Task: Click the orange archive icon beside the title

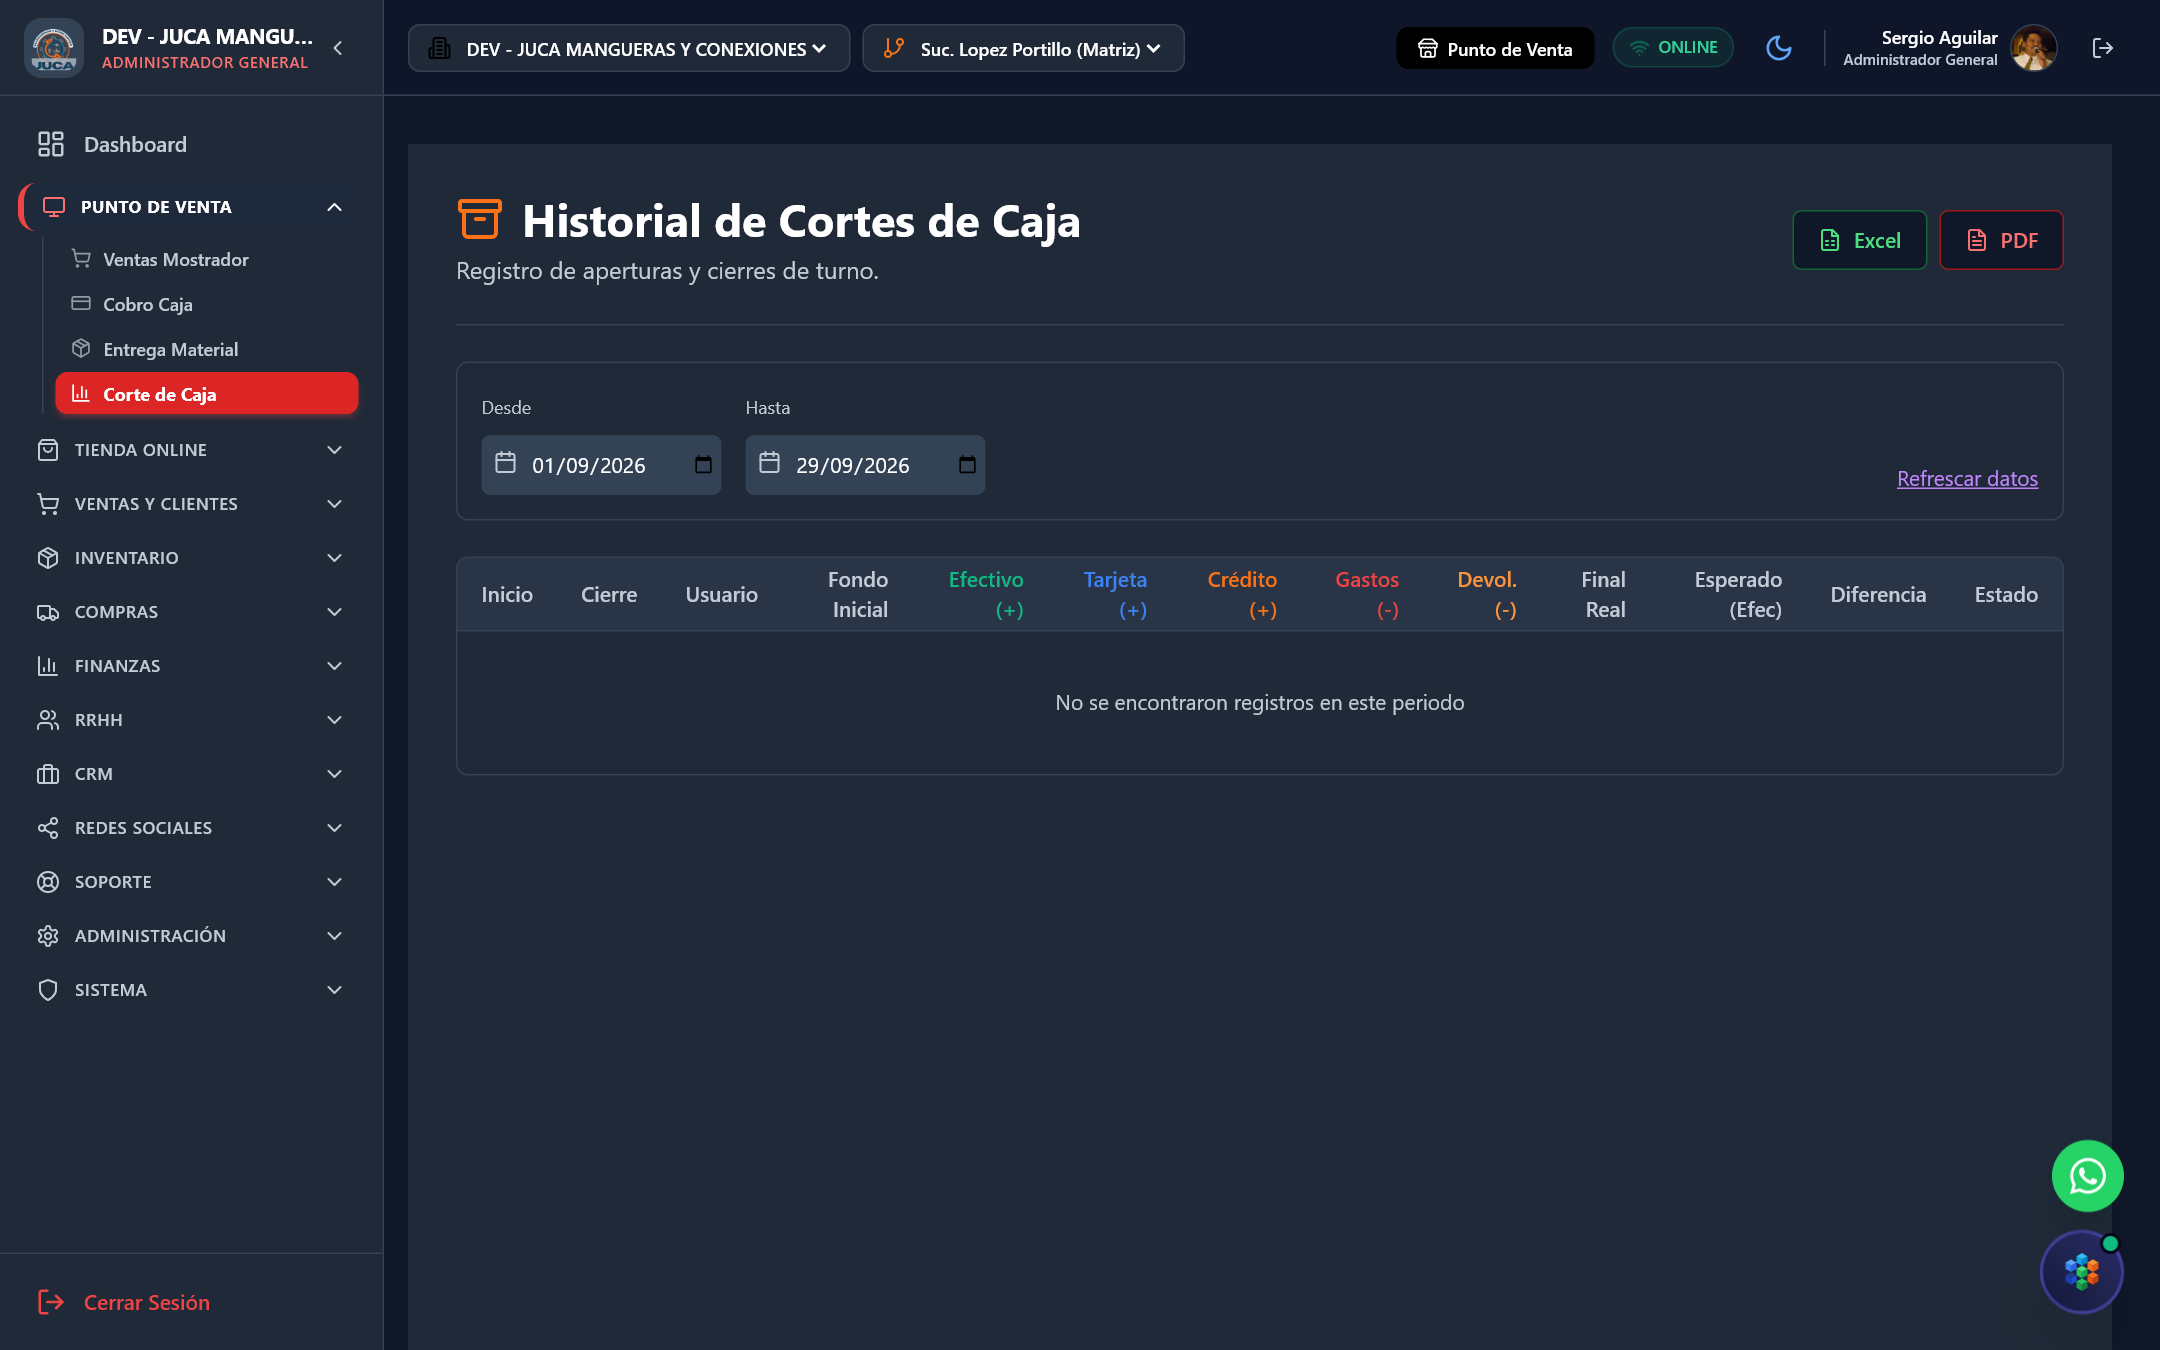Action: coord(479,219)
